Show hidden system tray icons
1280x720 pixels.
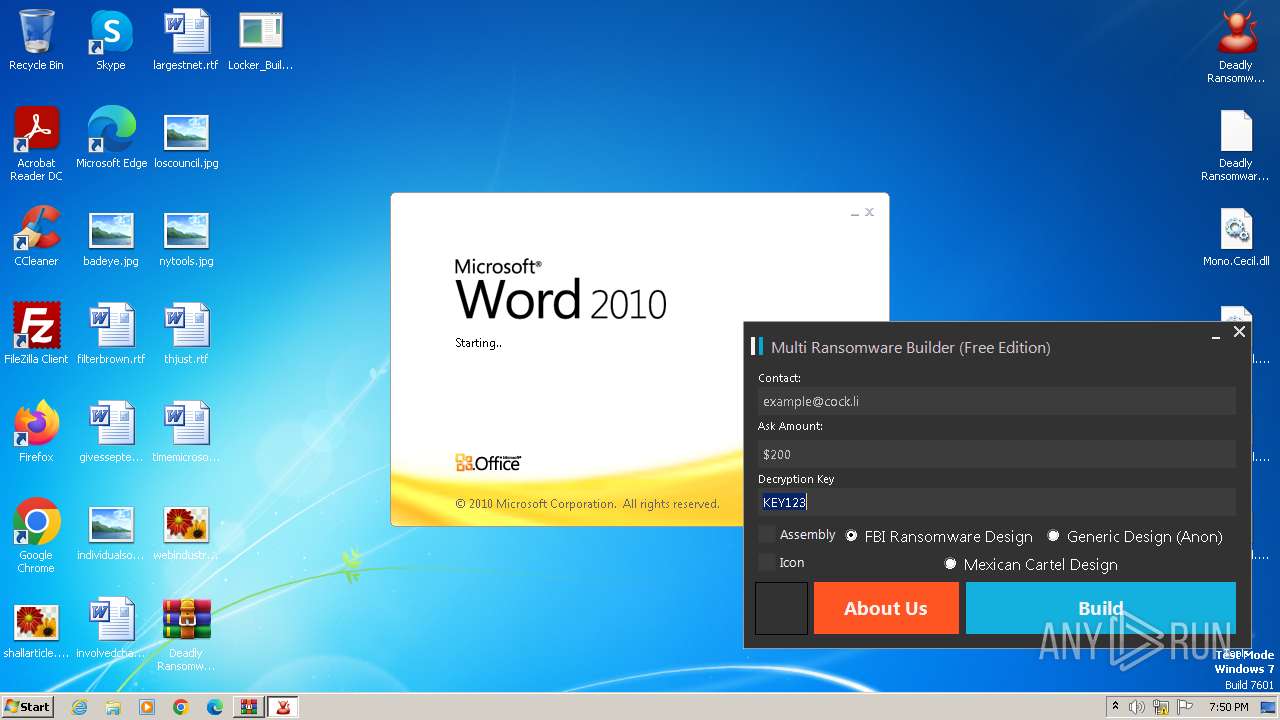[1115, 707]
